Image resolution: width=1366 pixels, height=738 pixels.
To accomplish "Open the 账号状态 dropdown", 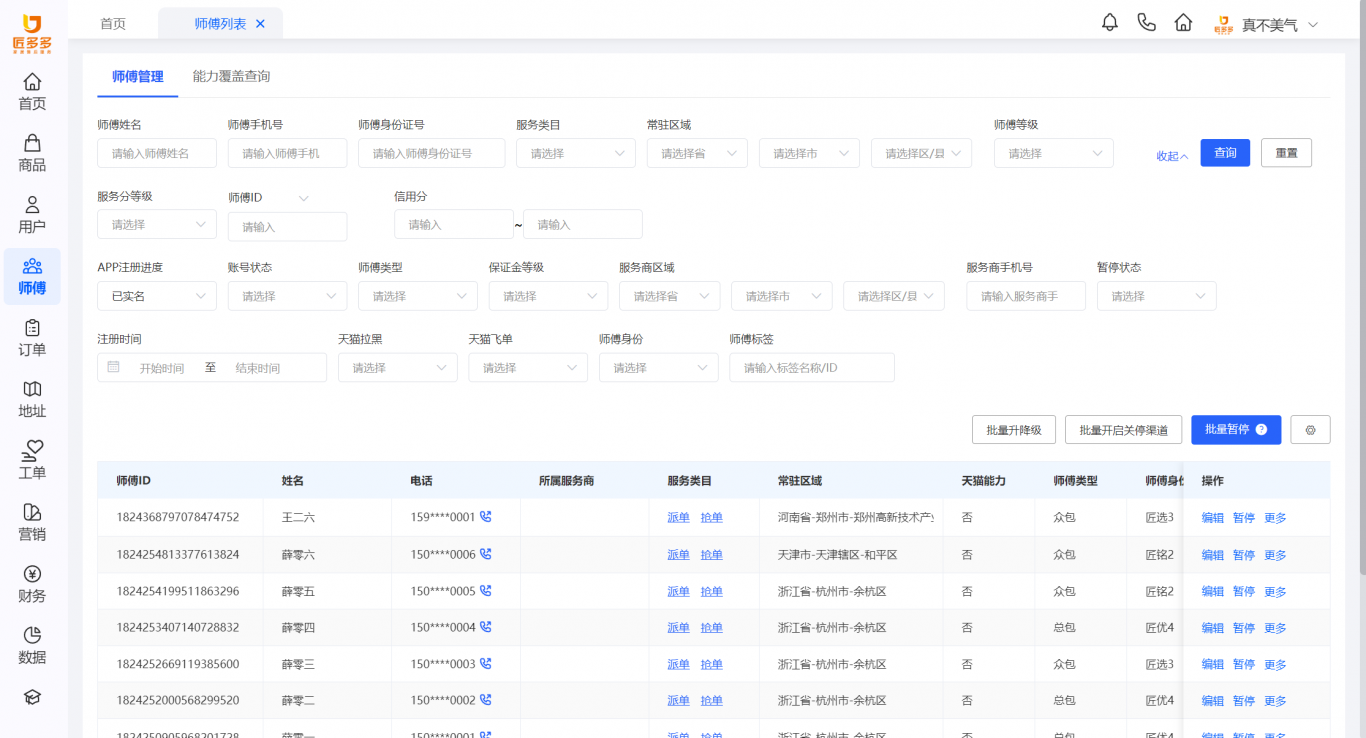I will [287, 296].
